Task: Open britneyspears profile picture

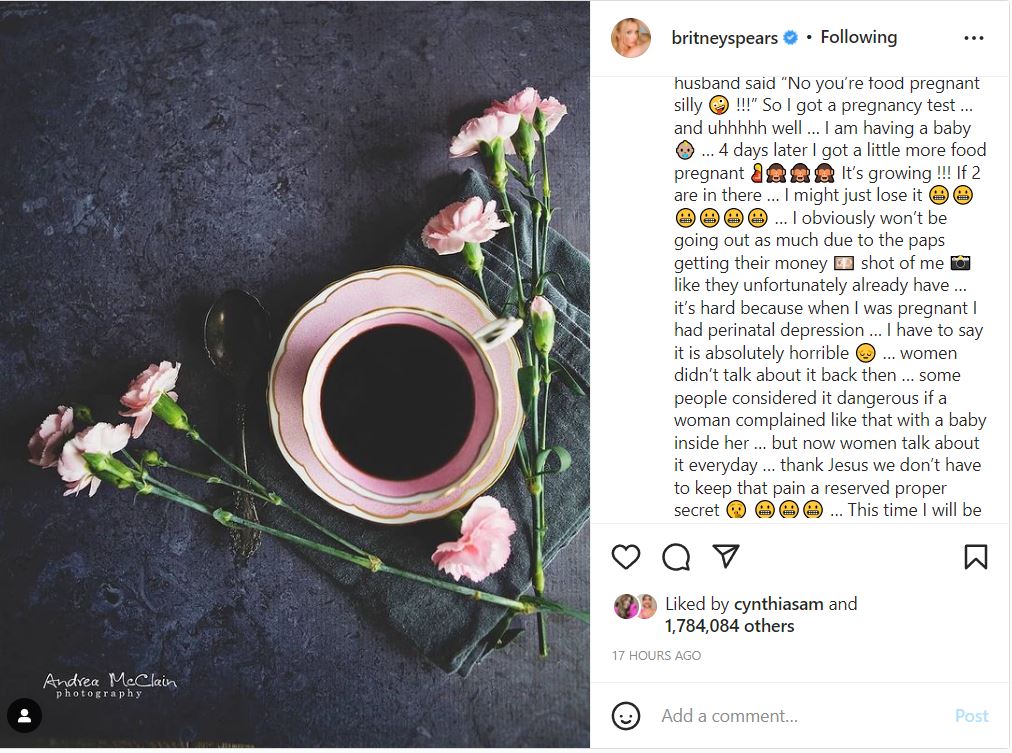Action: coord(631,38)
